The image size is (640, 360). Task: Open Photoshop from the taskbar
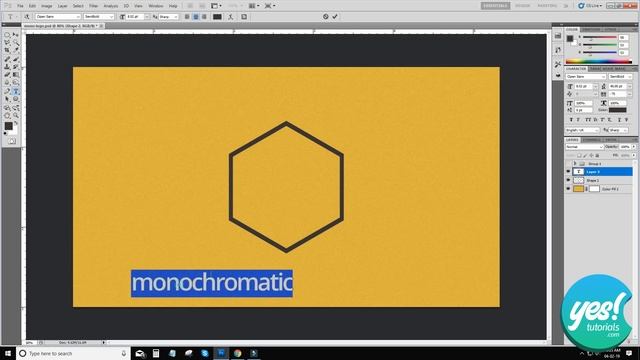pos(221,353)
